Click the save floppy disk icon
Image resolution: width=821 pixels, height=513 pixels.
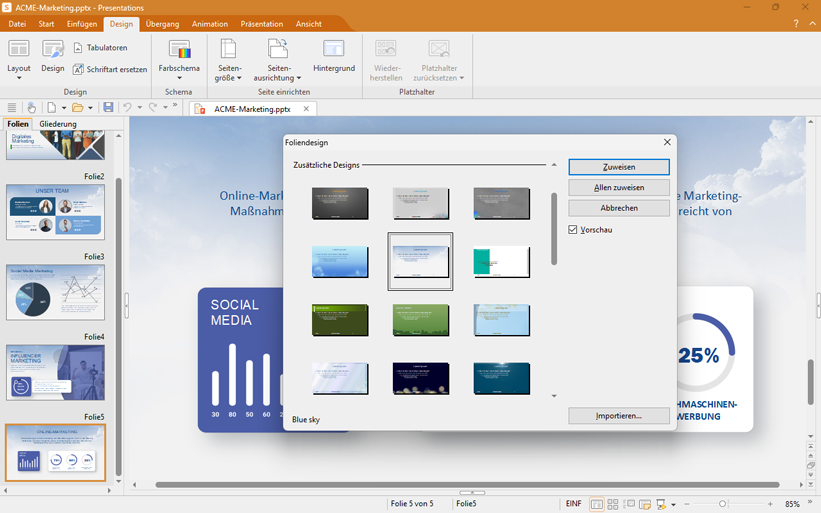click(108, 107)
